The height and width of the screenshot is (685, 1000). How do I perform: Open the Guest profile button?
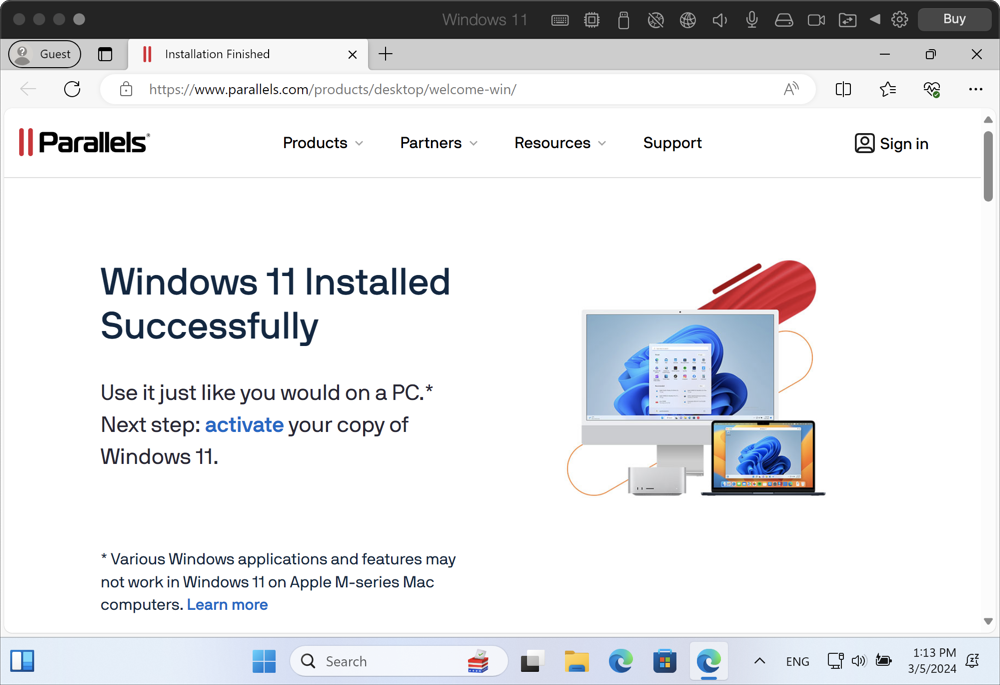45,54
